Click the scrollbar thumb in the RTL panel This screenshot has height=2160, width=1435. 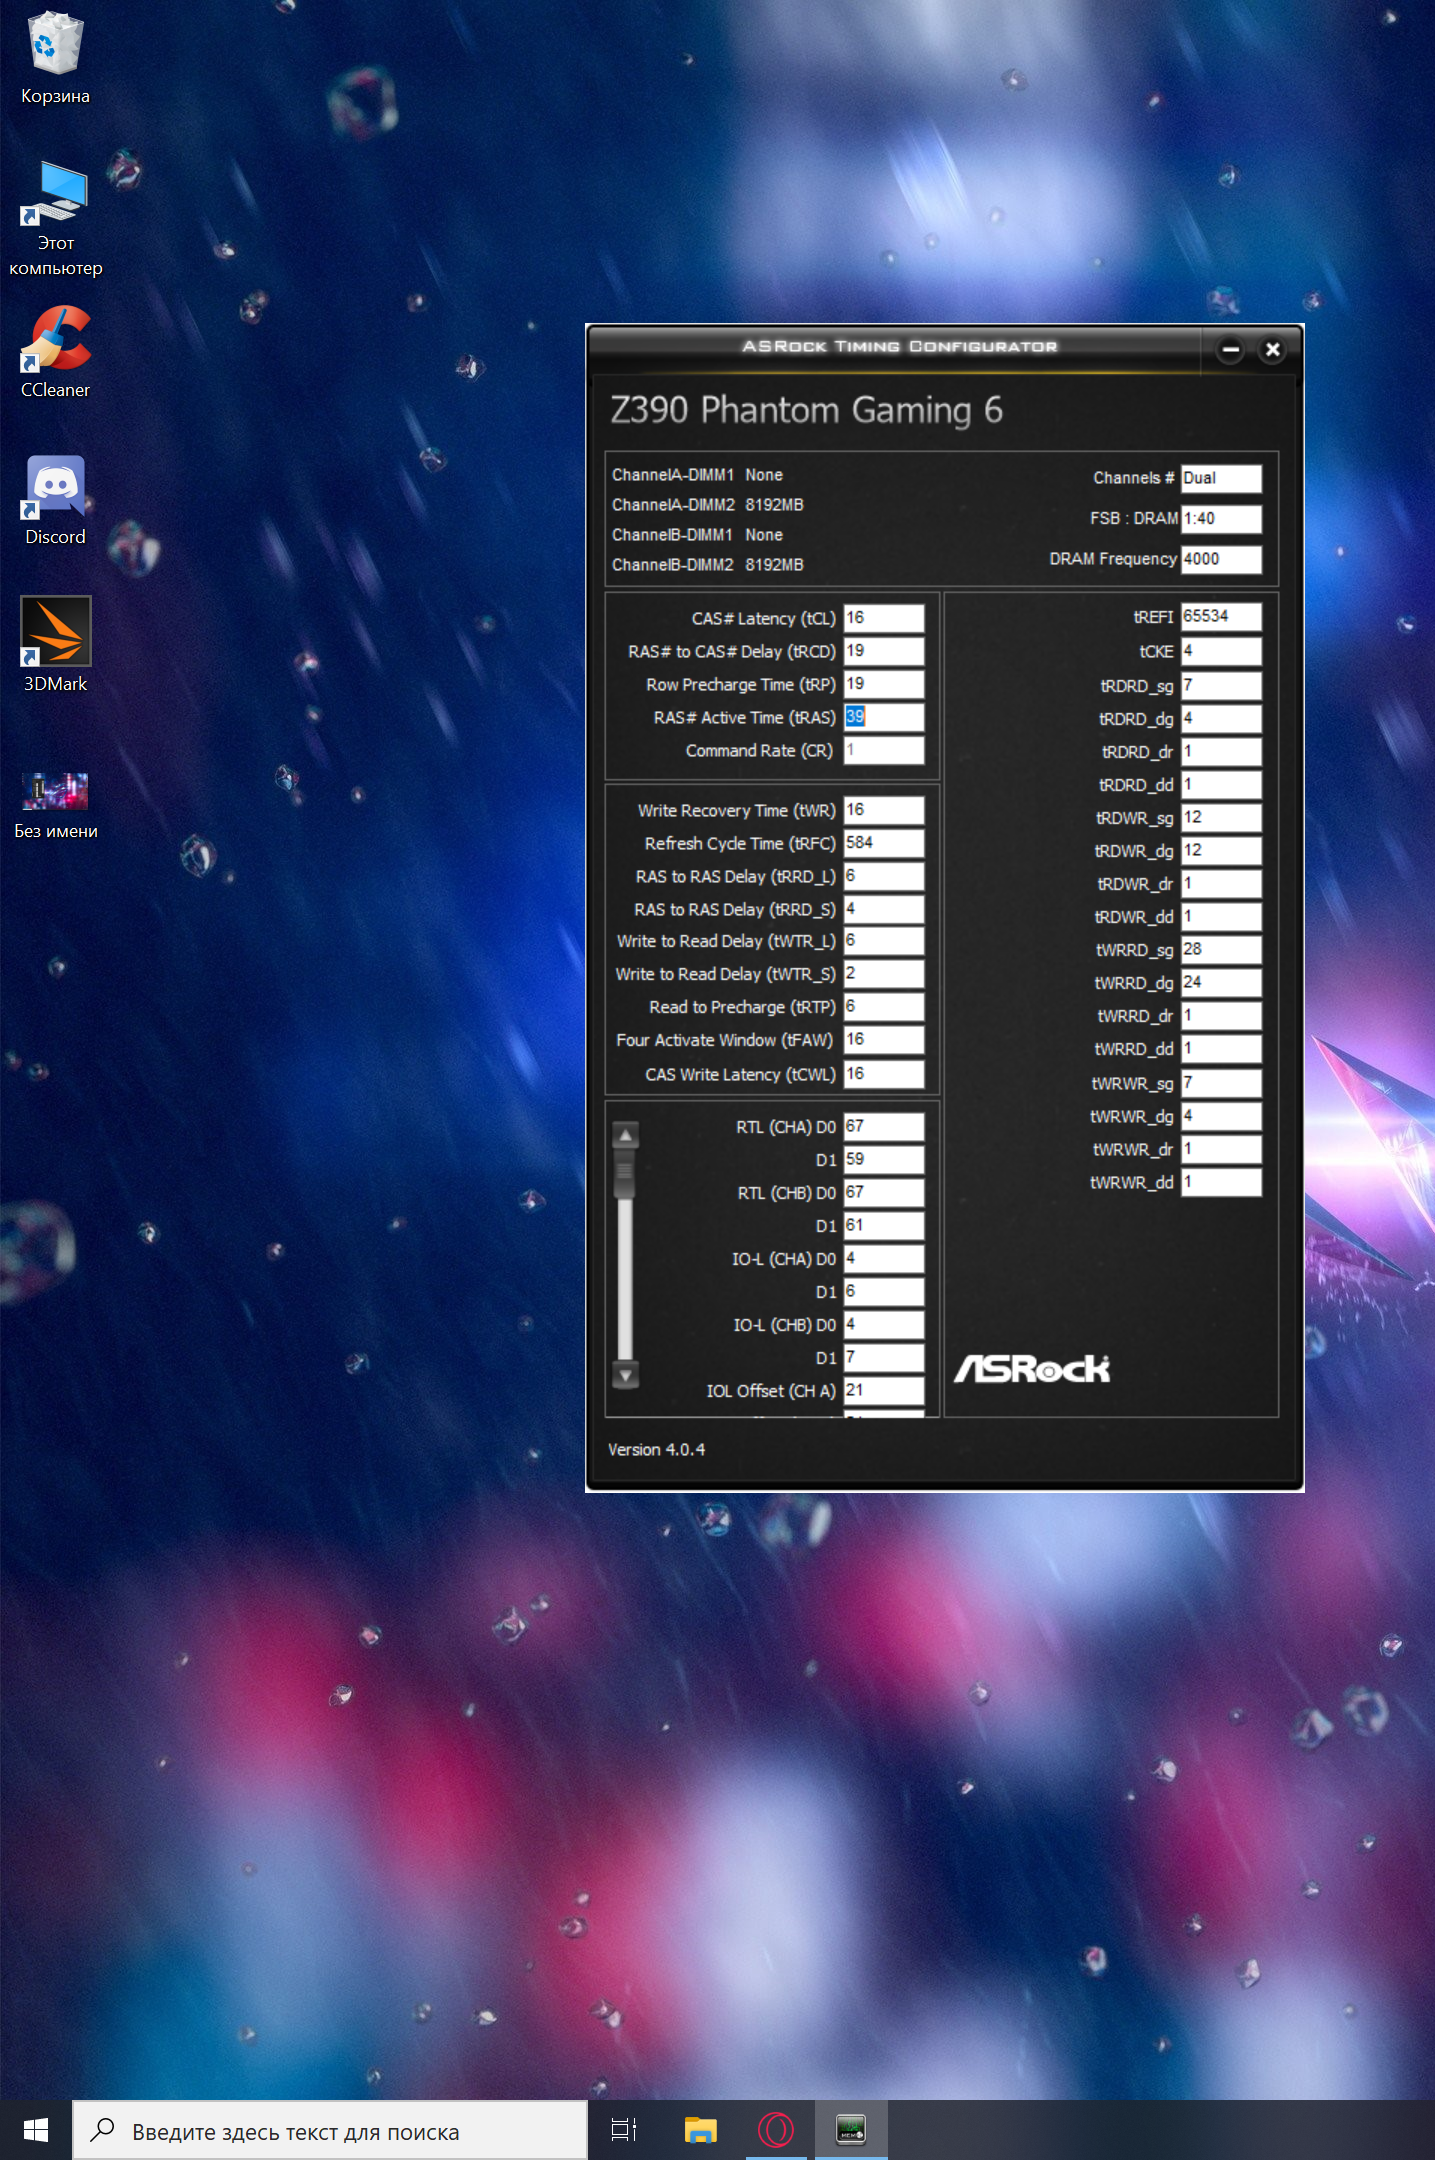pyautogui.click(x=625, y=1172)
